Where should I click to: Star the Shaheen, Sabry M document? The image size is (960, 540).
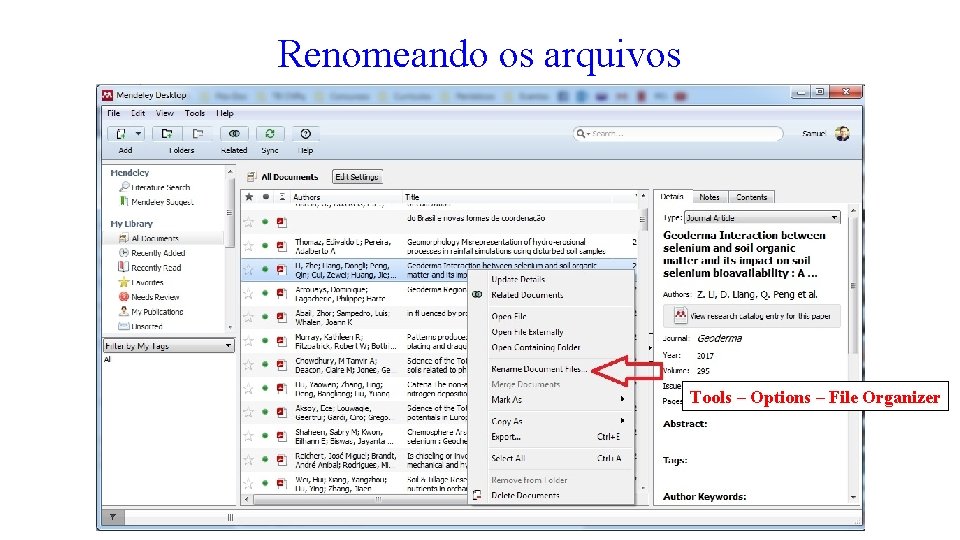click(249, 436)
